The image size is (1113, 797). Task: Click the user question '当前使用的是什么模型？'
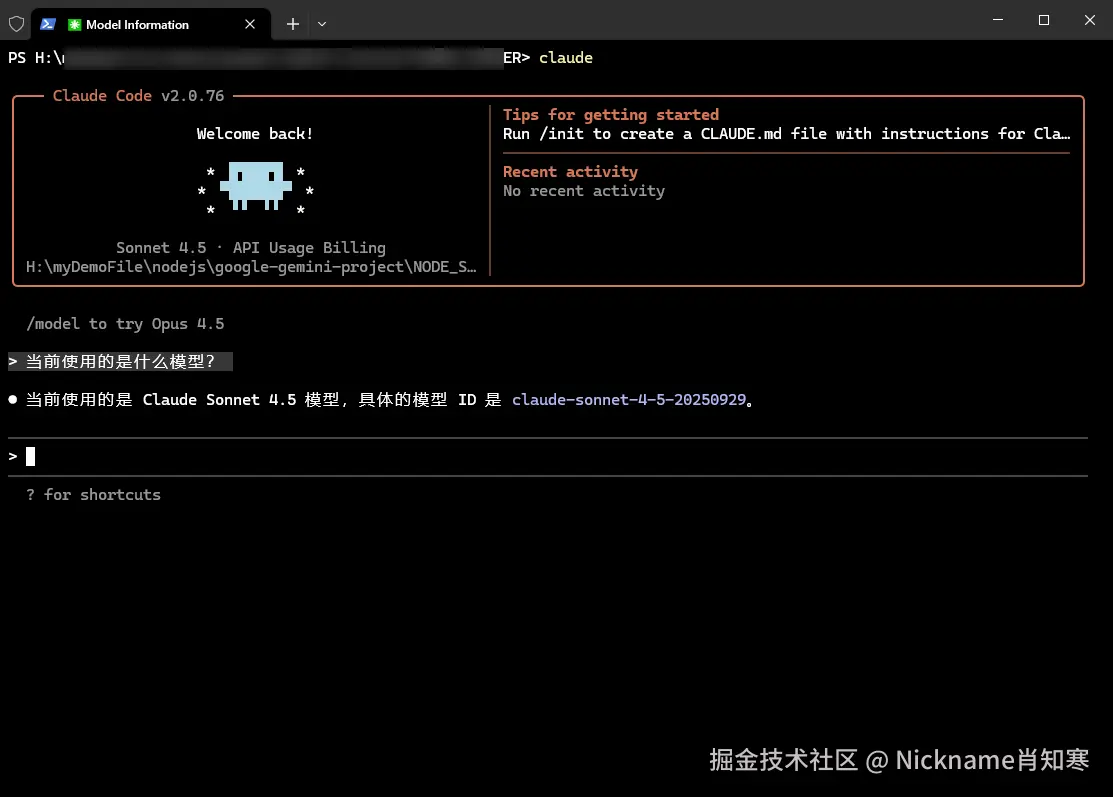click(120, 361)
